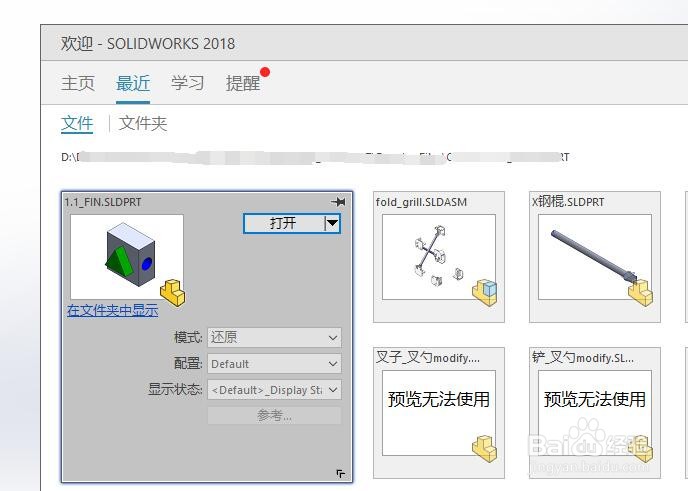Open the 模式 dropdown showing 还原

click(x=274, y=337)
